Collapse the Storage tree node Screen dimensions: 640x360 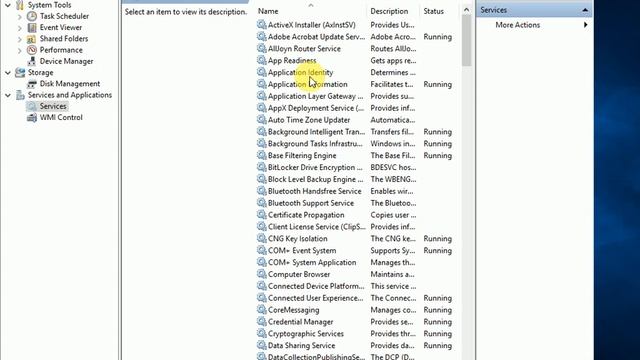pyautogui.click(x=8, y=73)
